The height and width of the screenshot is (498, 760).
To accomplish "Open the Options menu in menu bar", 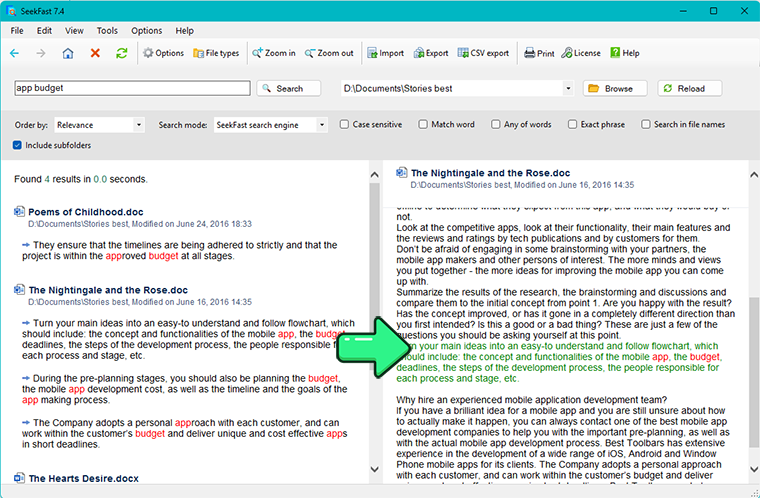I will (x=146, y=31).
